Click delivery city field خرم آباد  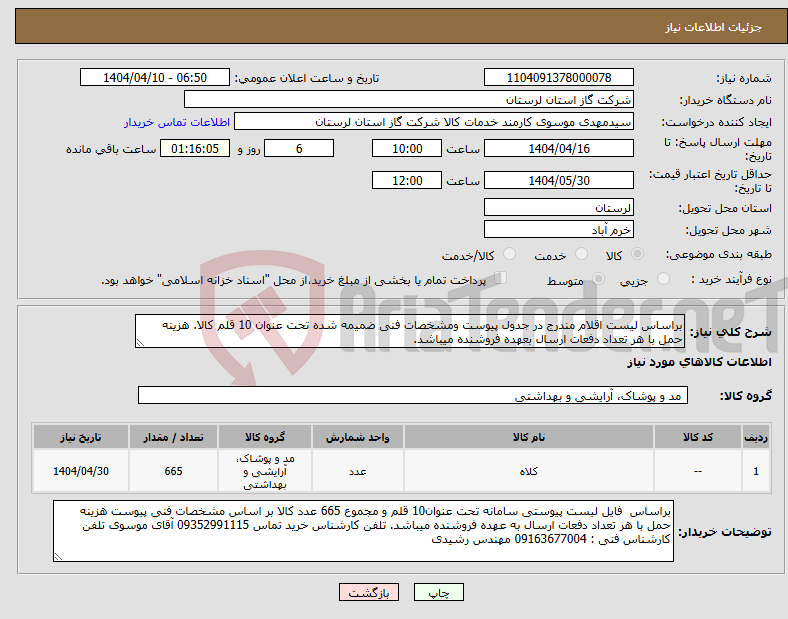[558, 229]
